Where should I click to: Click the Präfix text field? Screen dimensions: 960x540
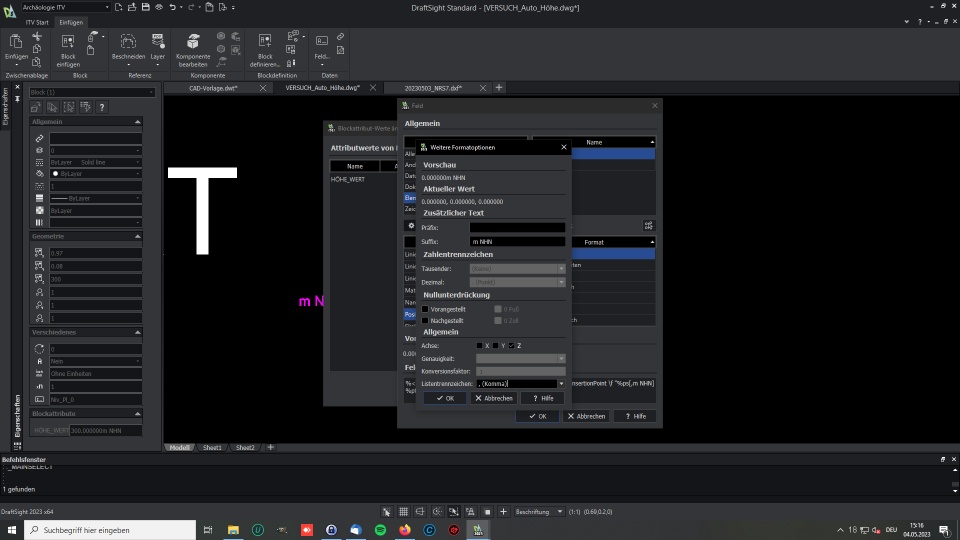point(517,228)
